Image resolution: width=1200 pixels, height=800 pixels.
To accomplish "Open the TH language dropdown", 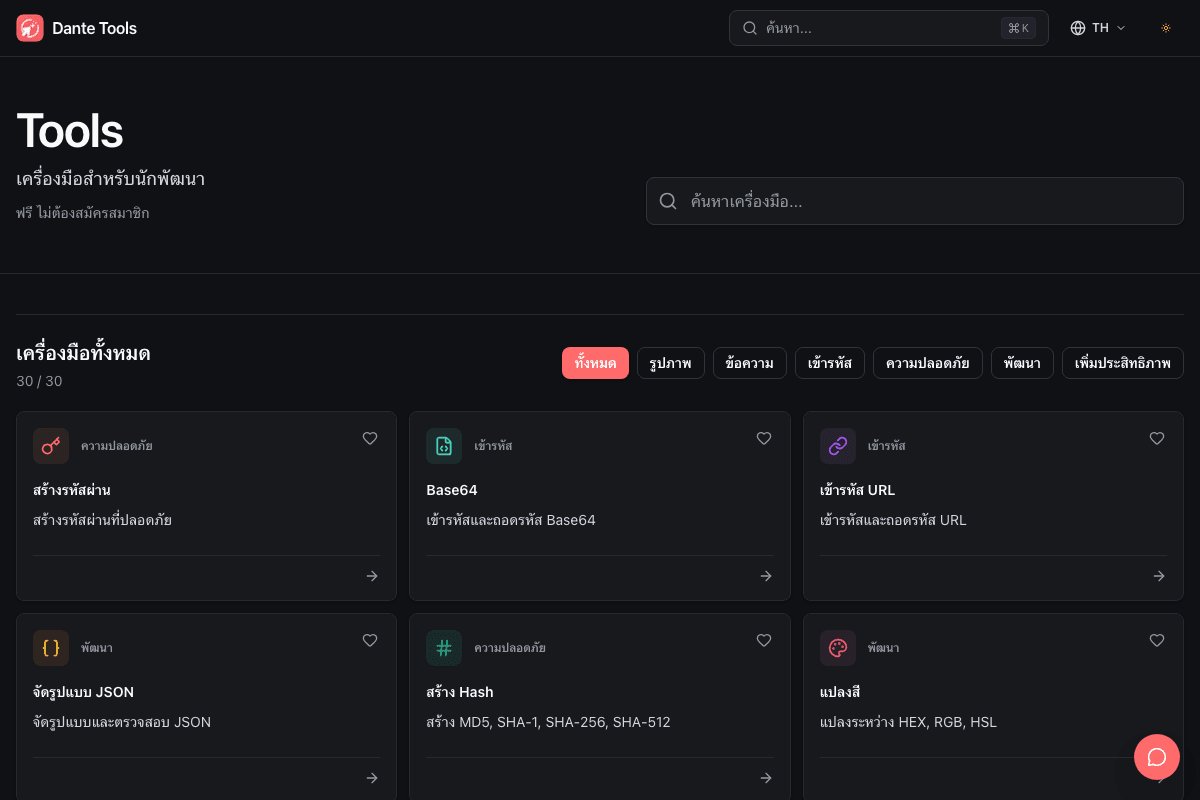I will [1098, 28].
